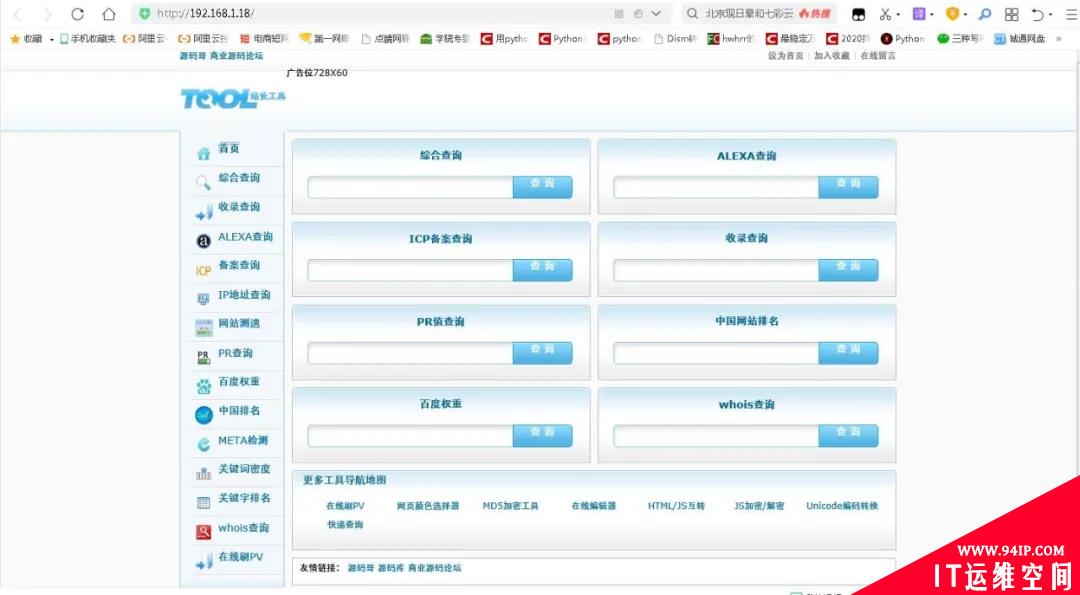The image size is (1080, 595).
Task: Open the 三种写 bookmark
Action: click(x=960, y=39)
